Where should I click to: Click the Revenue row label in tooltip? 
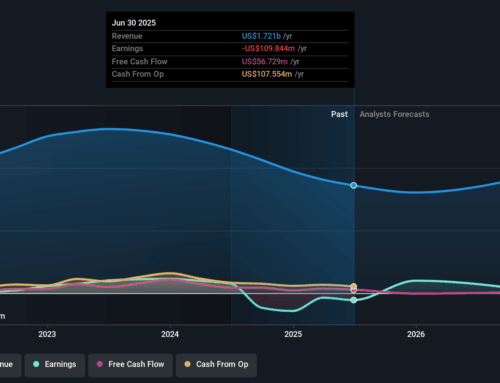(127, 36)
